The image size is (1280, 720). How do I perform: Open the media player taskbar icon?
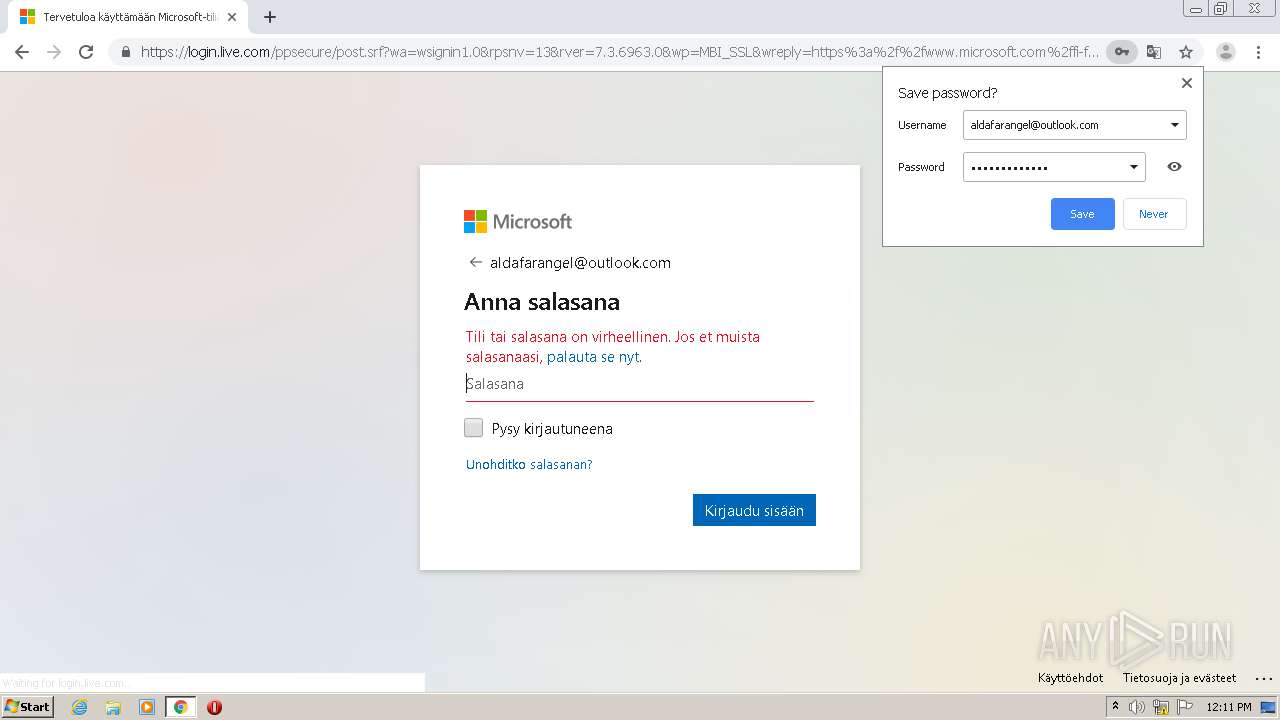tap(147, 707)
